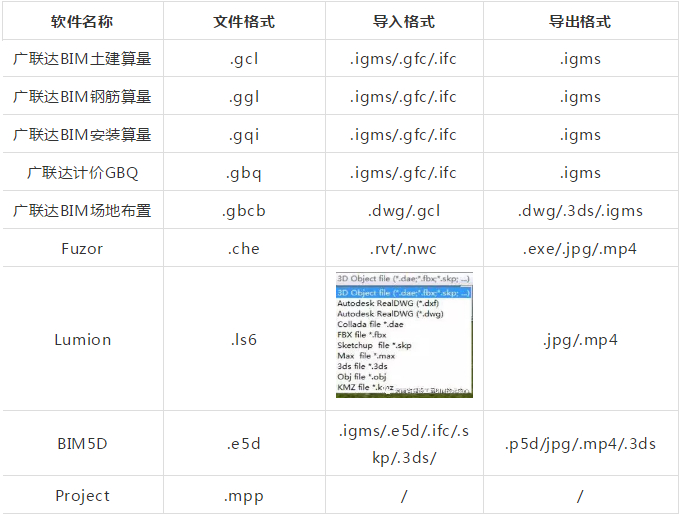Screen dimensions: 683x515
Task: Click the .gbcb file format cell
Action: [x=244, y=211]
